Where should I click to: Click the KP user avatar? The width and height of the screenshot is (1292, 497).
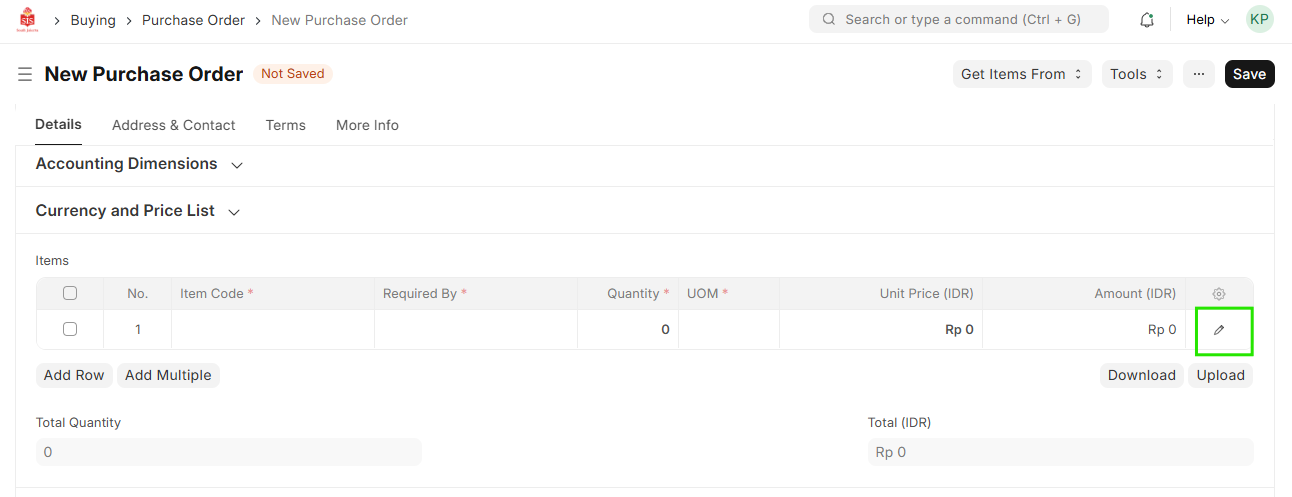[1260, 20]
